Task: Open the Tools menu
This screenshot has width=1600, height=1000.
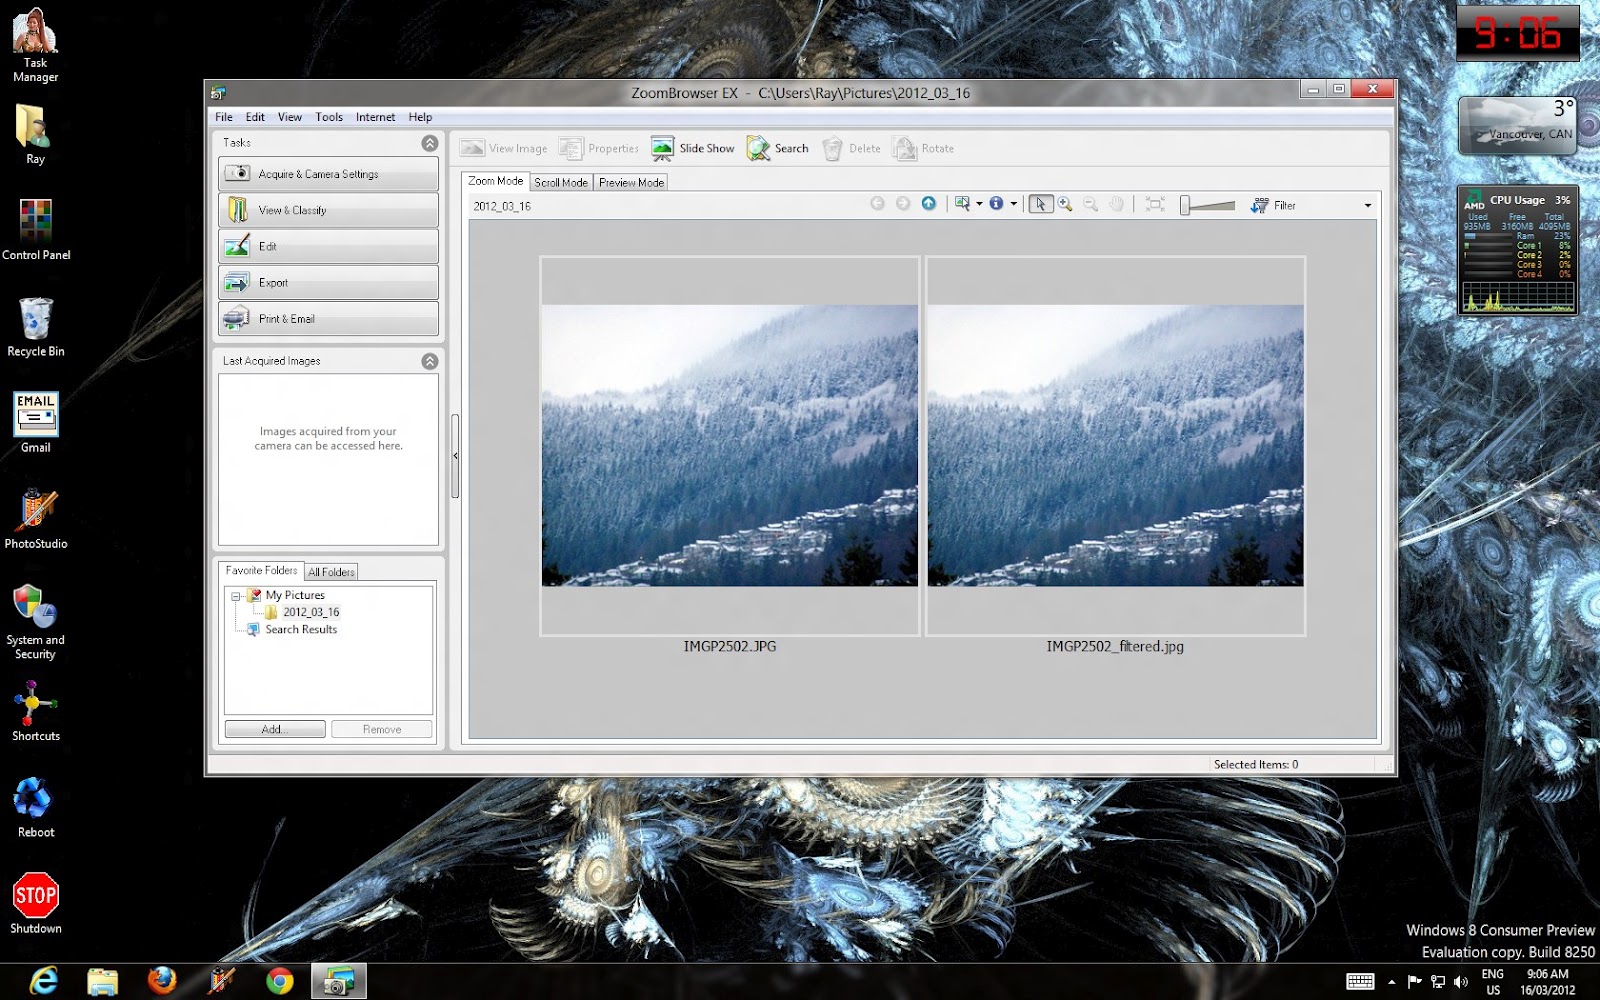Action: (x=329, y=116)
